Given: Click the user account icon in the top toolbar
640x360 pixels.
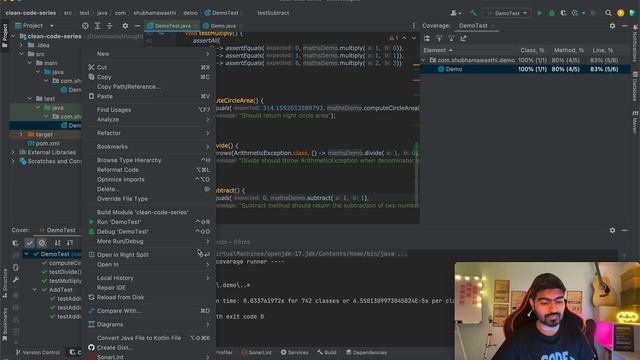Looking at the screenshot, I should 455,13.
